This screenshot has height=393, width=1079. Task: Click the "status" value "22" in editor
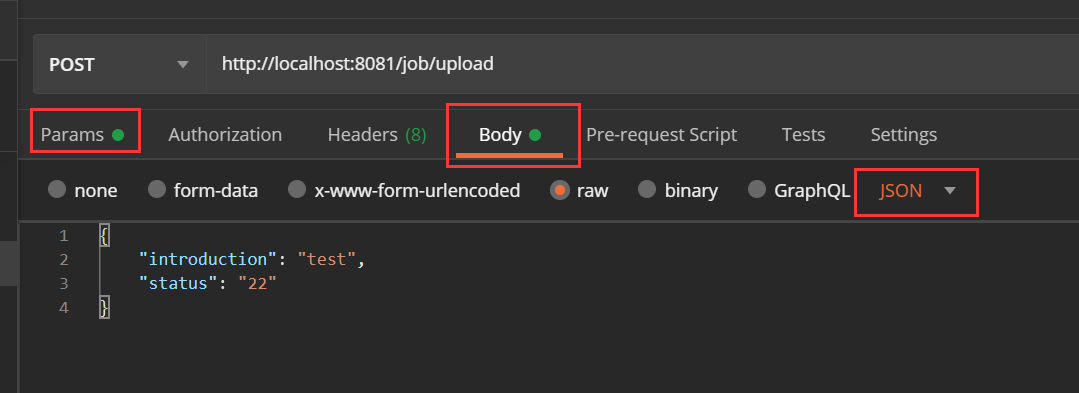(257, 283)
